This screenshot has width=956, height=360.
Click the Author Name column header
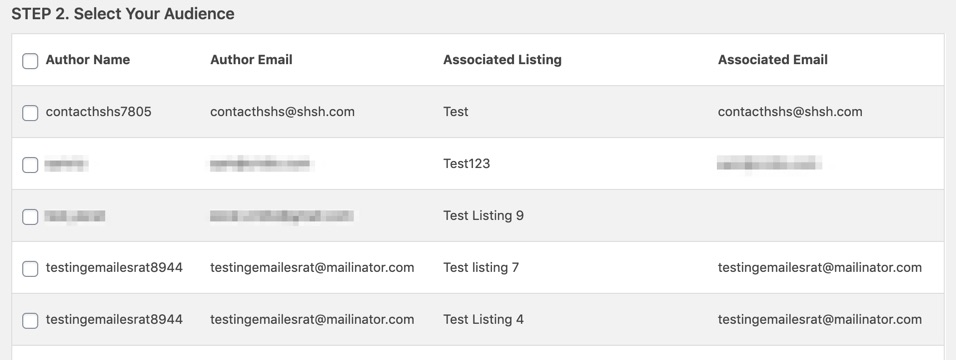pyautogui.click(x=88, y=60)
